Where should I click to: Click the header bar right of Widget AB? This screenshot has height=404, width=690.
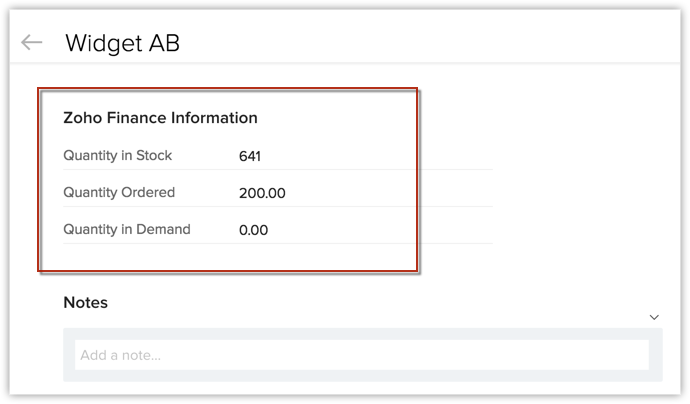point(429,42)
